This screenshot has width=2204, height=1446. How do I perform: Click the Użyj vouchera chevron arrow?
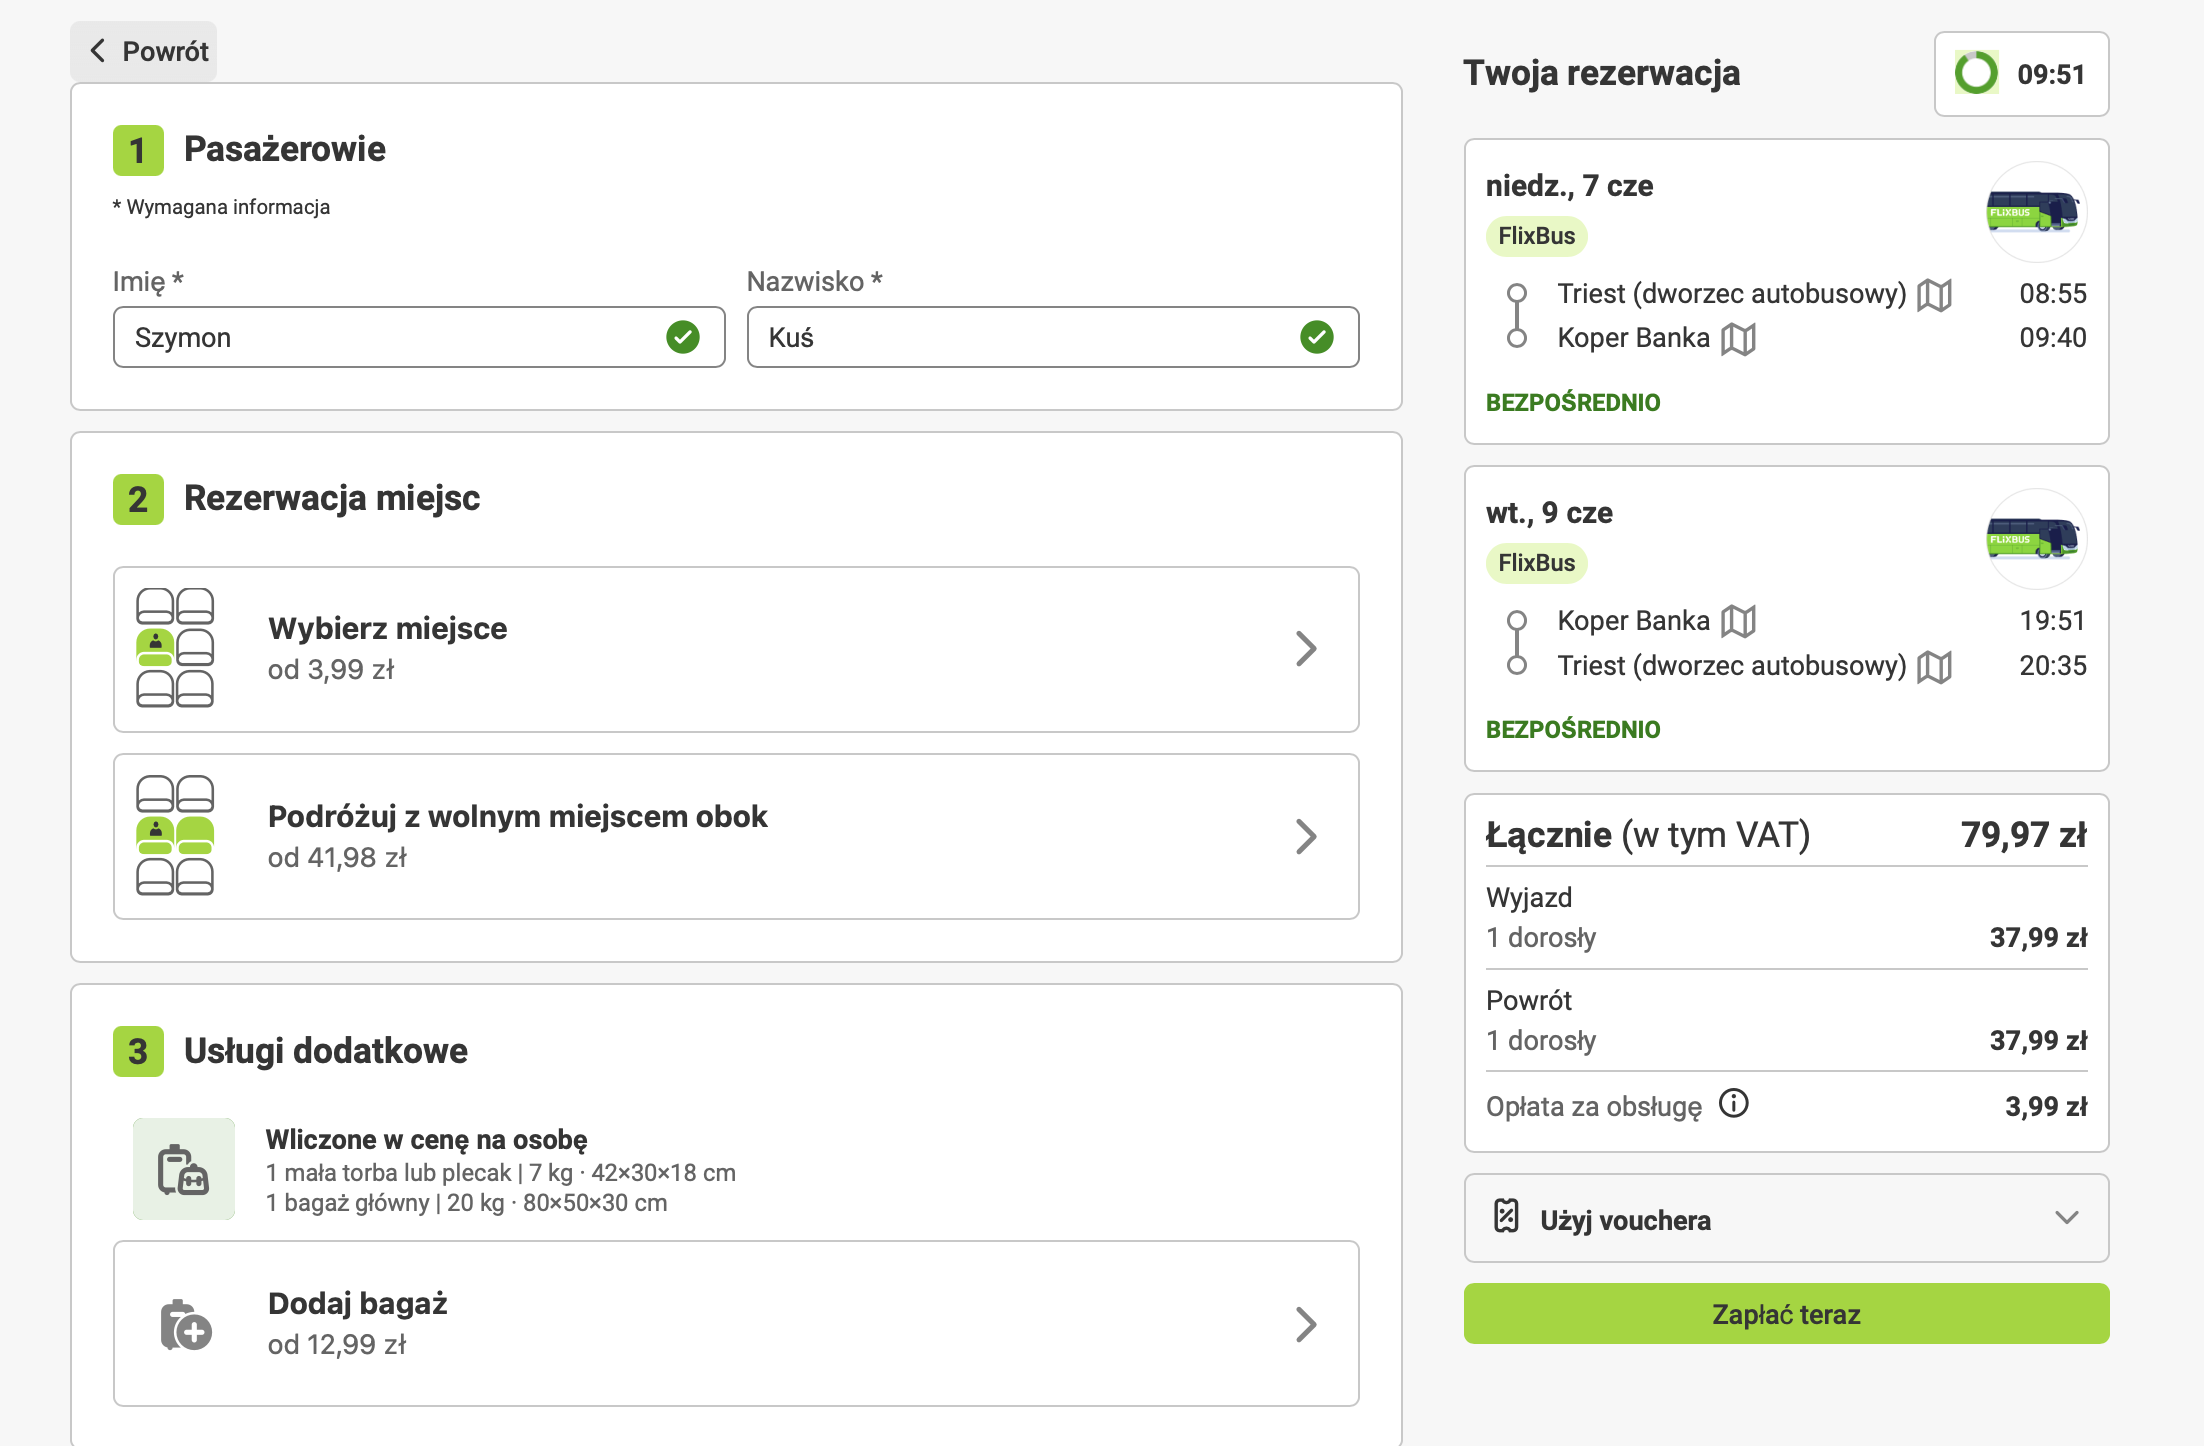tap(2067, 1217)
